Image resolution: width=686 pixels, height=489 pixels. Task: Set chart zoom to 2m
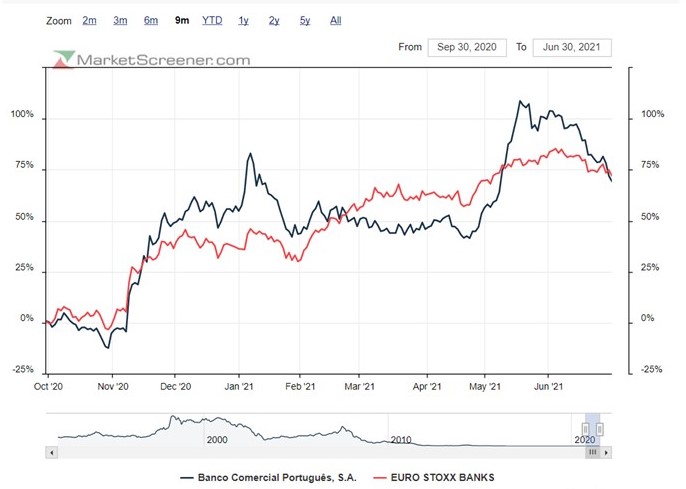coord(89,21)
